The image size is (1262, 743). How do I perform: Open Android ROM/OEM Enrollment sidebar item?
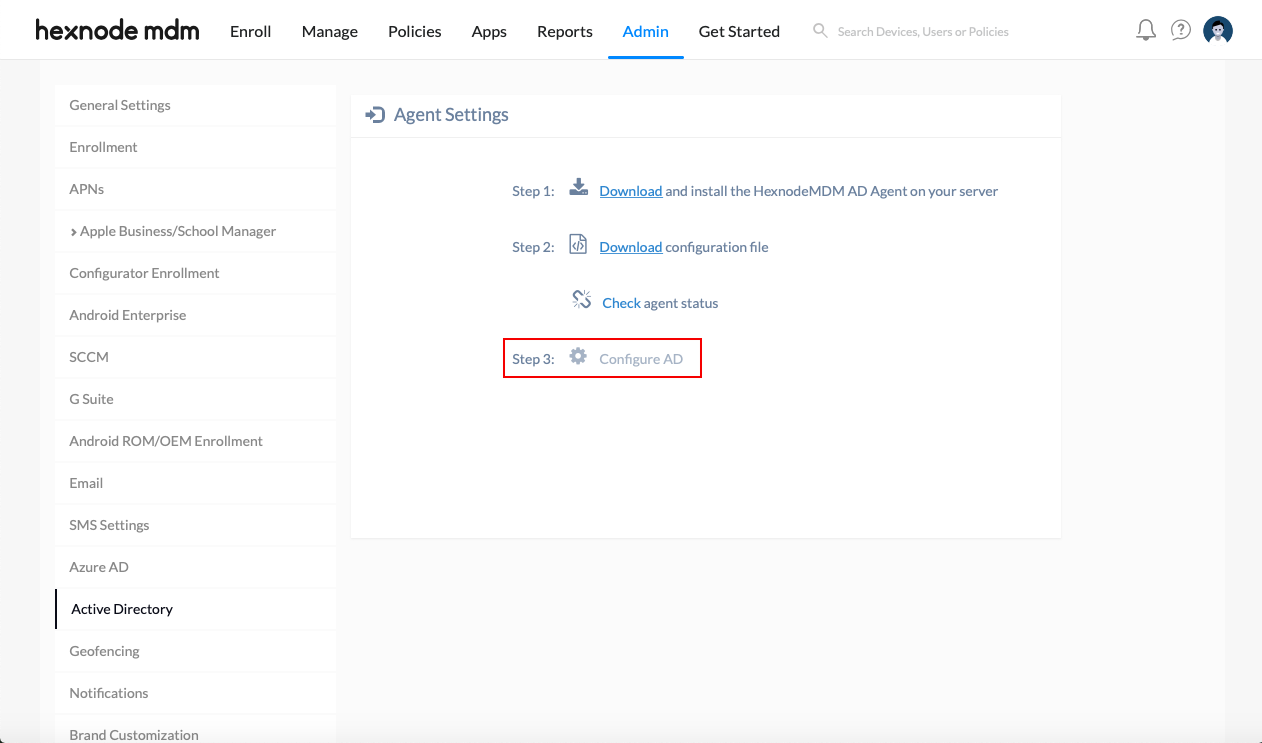(x=196, y=441)
